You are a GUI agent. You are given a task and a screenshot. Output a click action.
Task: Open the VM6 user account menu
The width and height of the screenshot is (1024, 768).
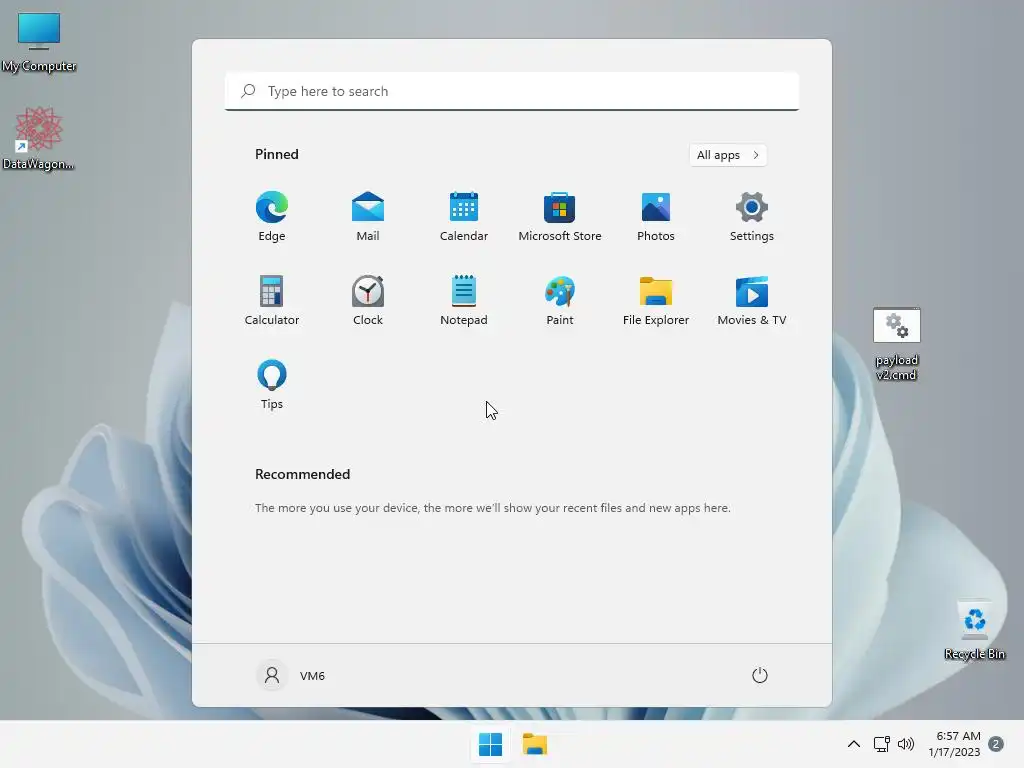tap(291, 675)
